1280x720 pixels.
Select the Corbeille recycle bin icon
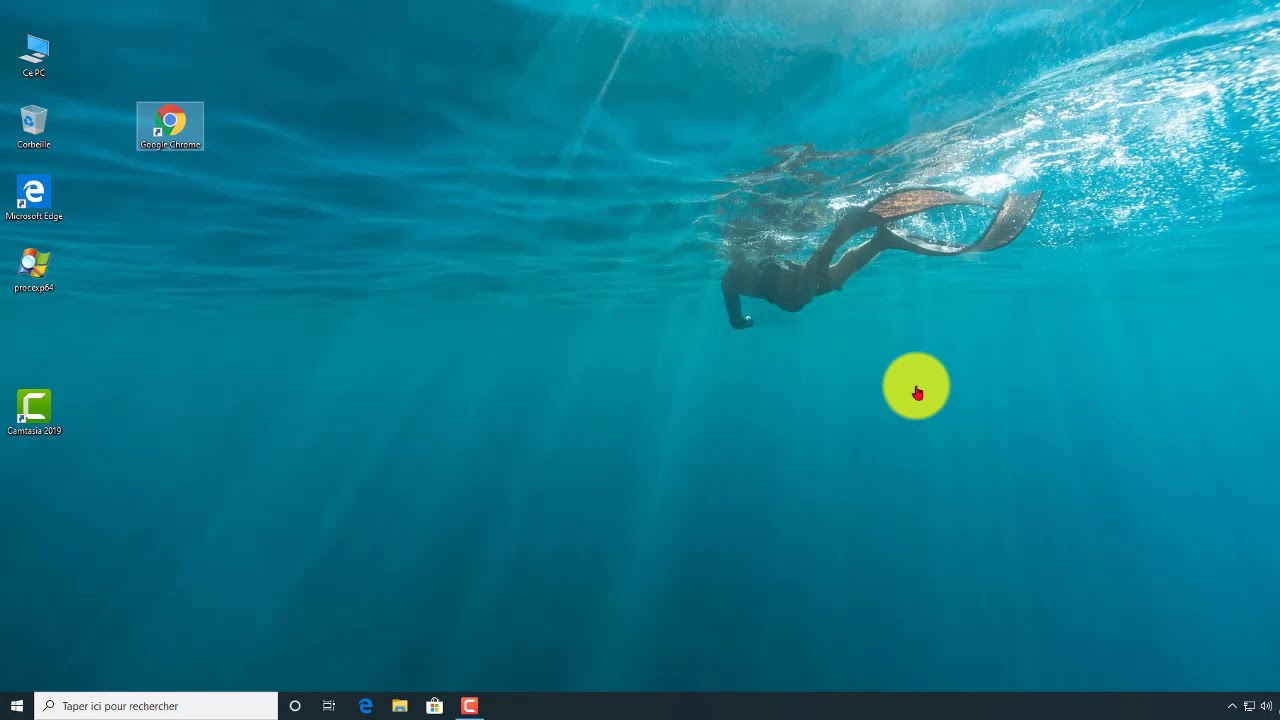(x=34, y=128)
